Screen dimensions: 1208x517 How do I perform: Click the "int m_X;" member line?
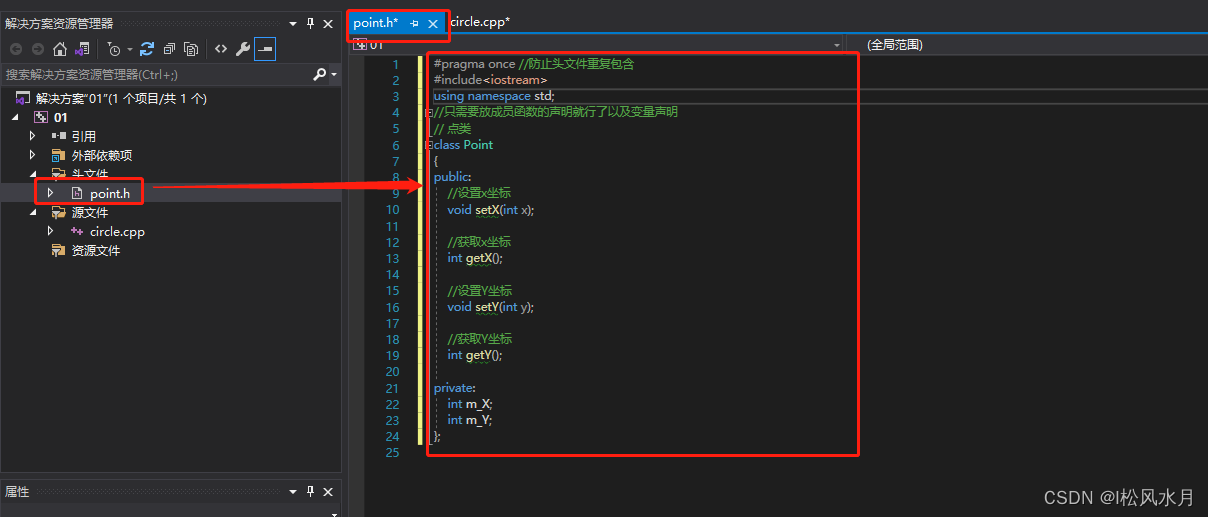470,404
